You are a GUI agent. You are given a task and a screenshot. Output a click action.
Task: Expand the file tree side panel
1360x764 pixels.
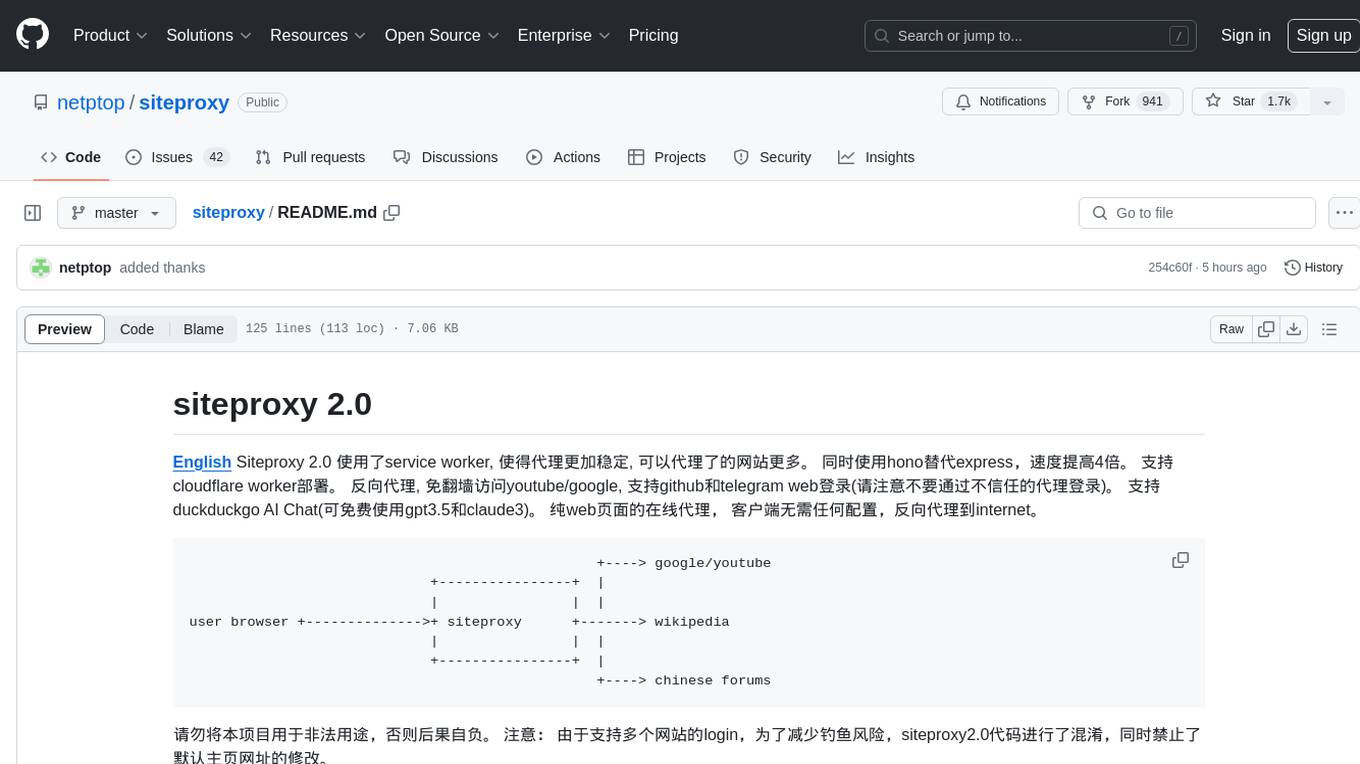point(33,213)
